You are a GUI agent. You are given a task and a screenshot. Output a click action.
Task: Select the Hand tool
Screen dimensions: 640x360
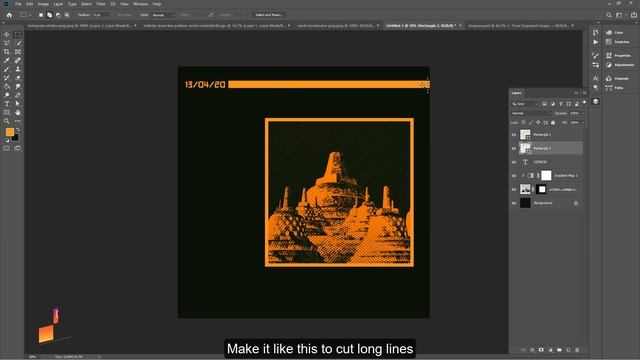(18, 112)
